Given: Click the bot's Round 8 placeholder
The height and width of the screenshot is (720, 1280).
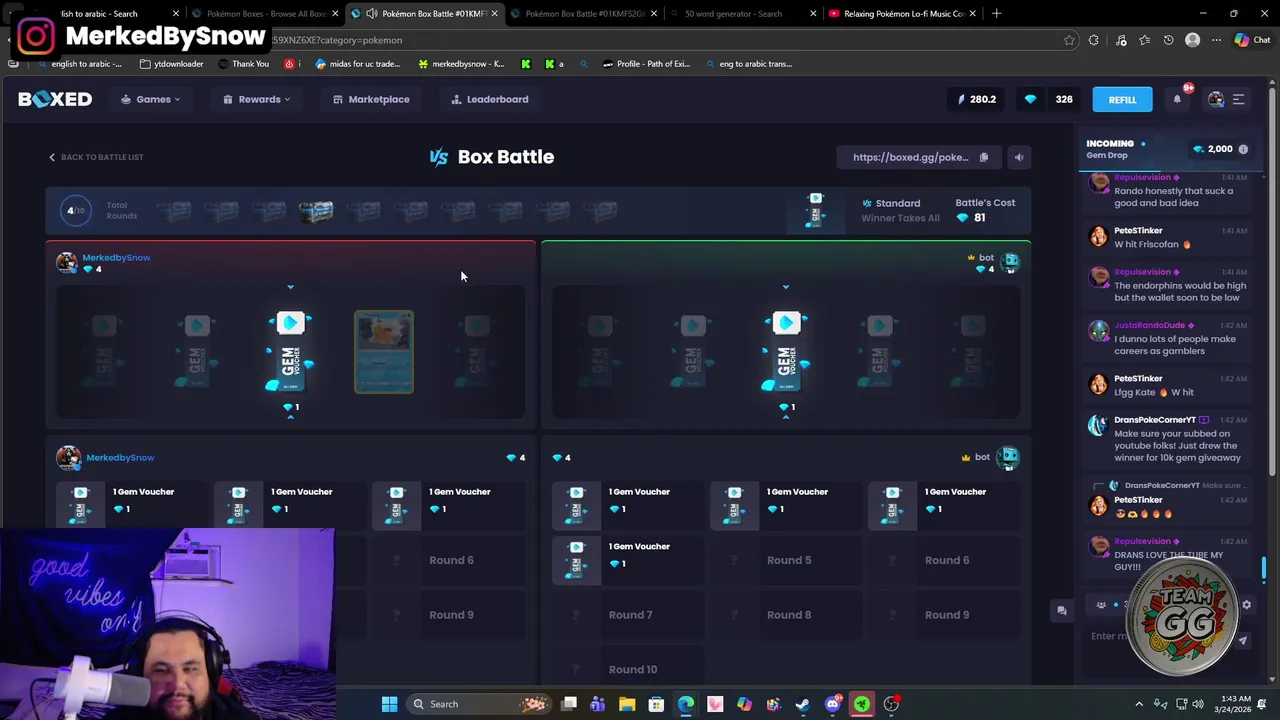Looking at the screenshot, I should click(x=785, y=615).
